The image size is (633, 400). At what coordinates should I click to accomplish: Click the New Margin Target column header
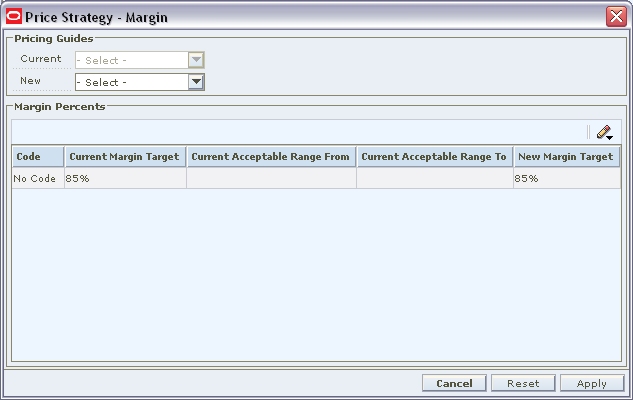pyautogui.click(x=567, y=157)
